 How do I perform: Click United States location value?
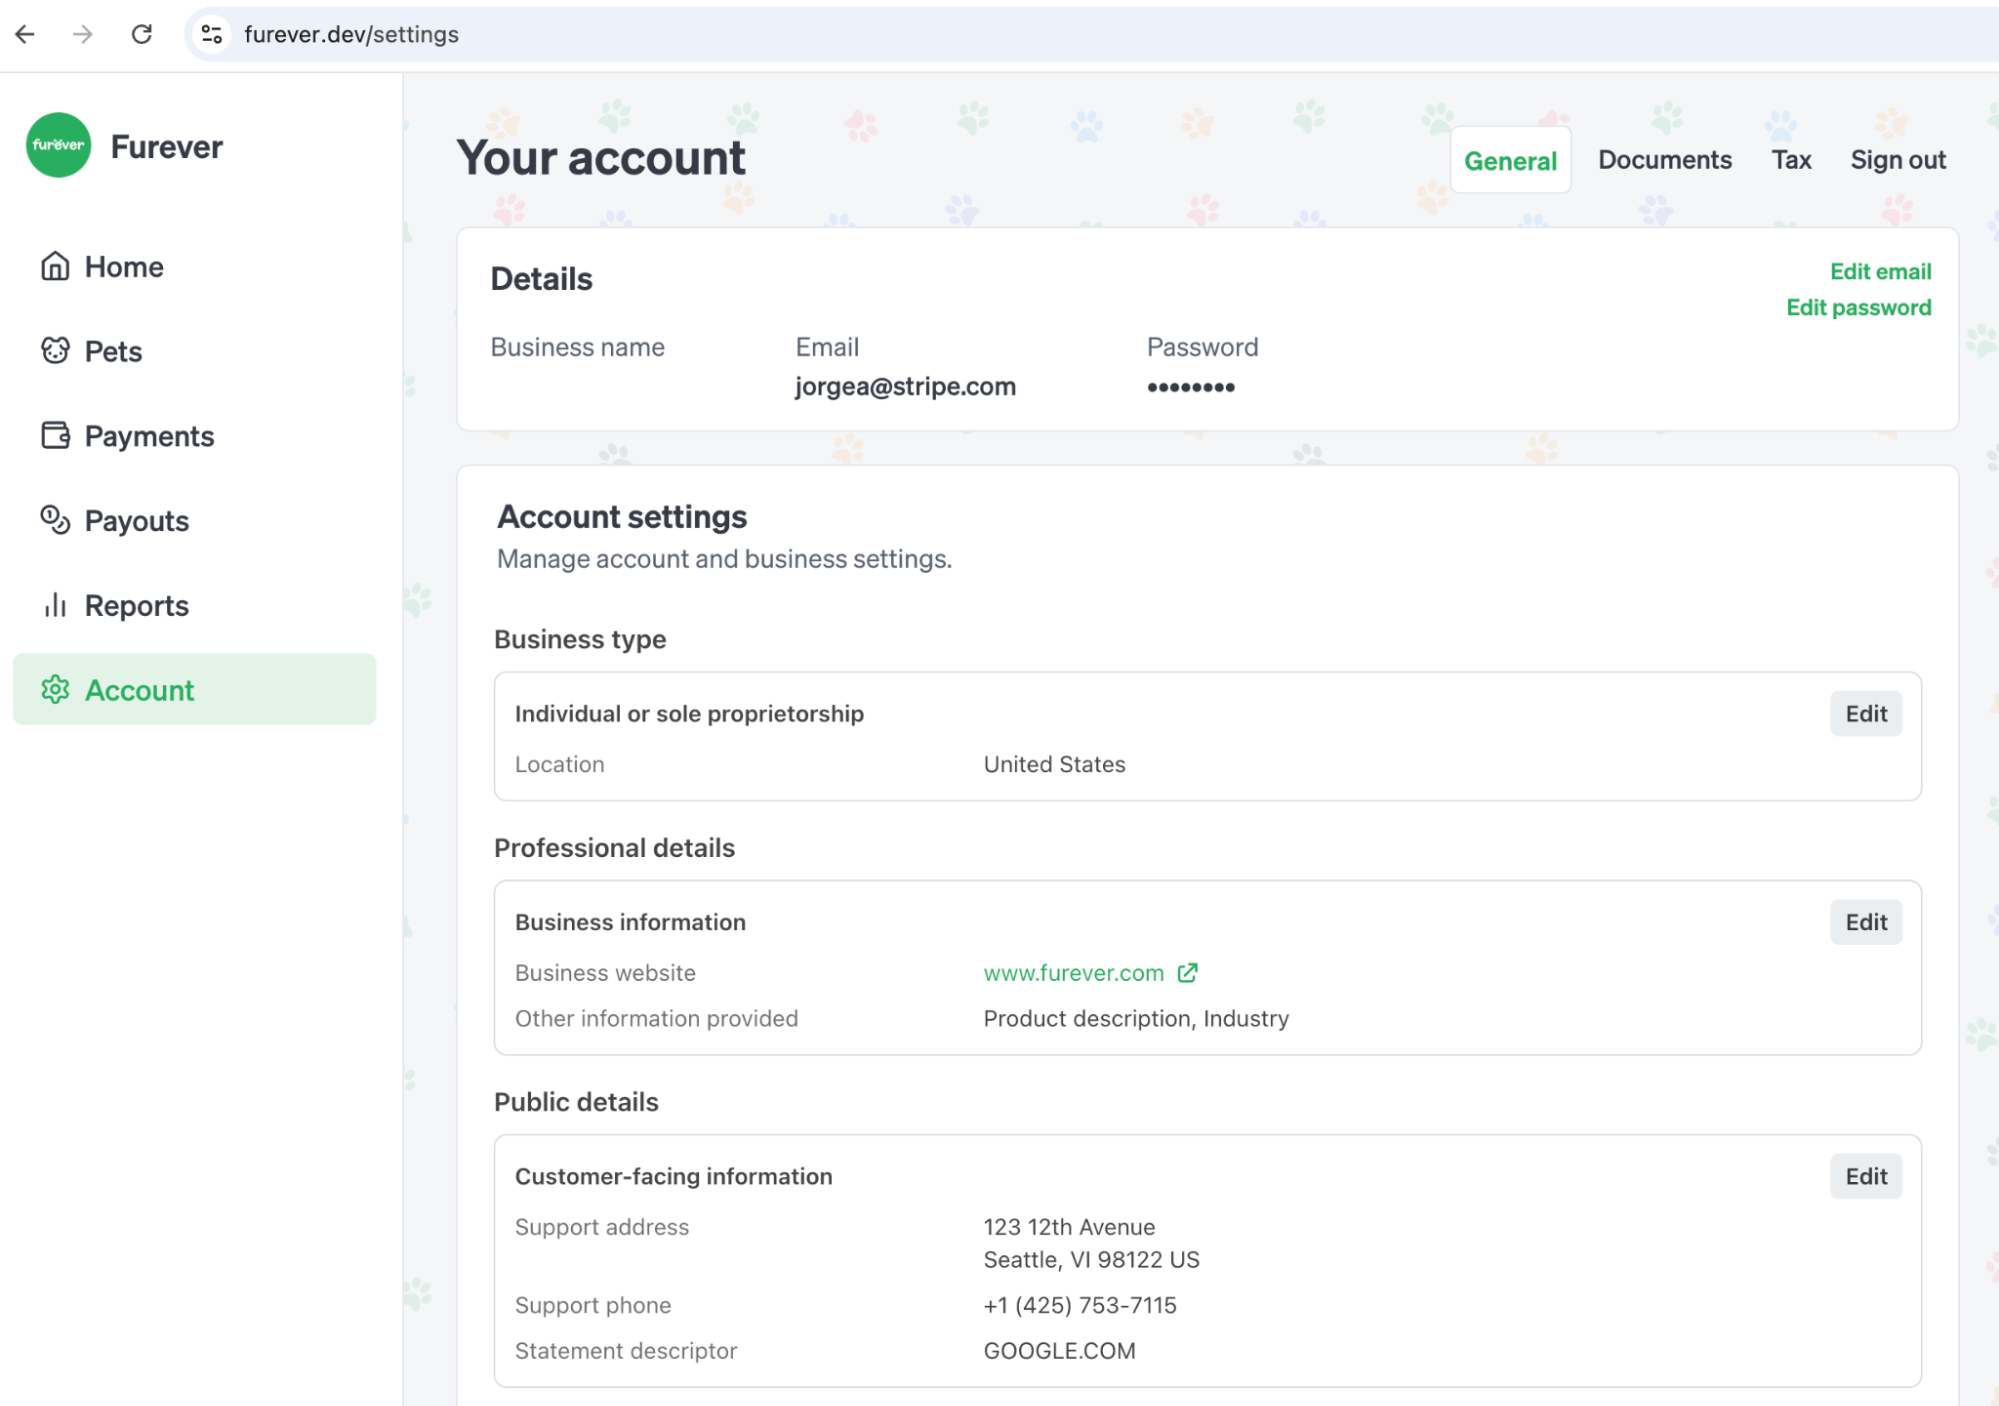(1054, 764)
